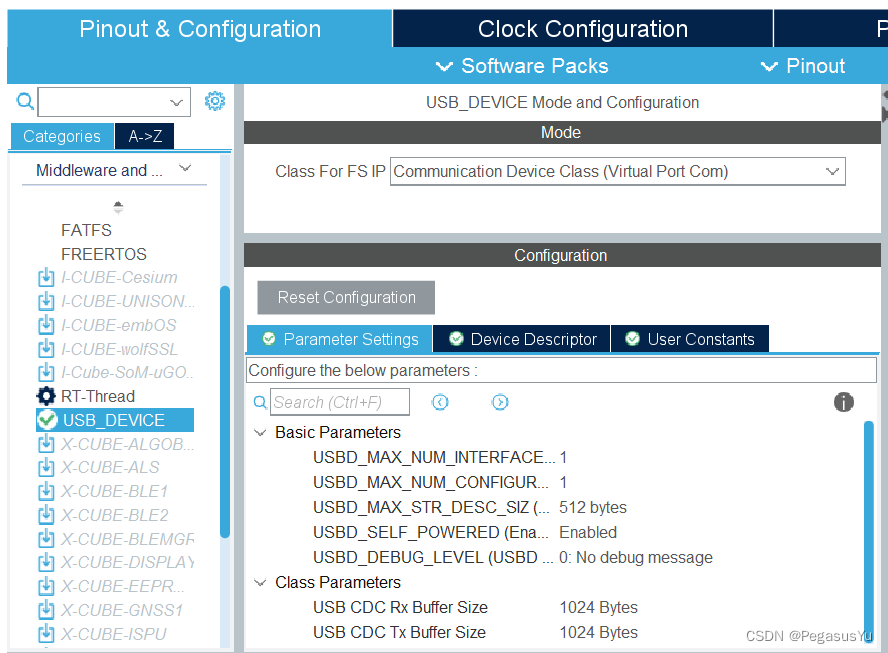
Task: Click the categories panel vertical scrollbar
Action: [225, 412]
